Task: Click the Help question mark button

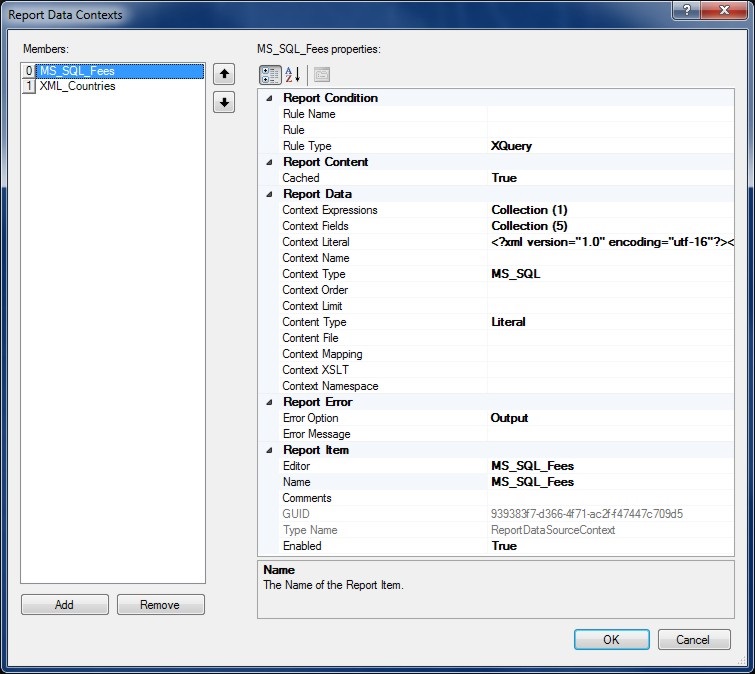Action: click(x=685, y=10)
